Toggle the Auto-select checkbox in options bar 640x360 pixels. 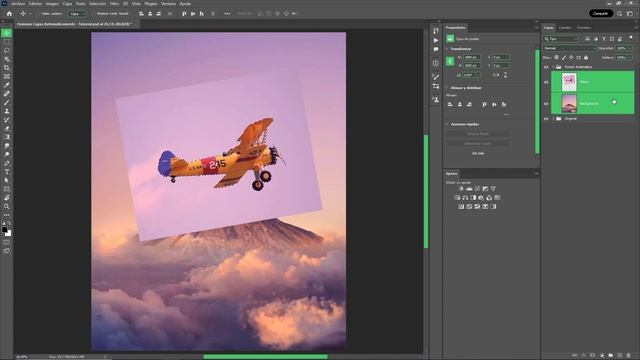pyautogui.click(x=38, y=13)
